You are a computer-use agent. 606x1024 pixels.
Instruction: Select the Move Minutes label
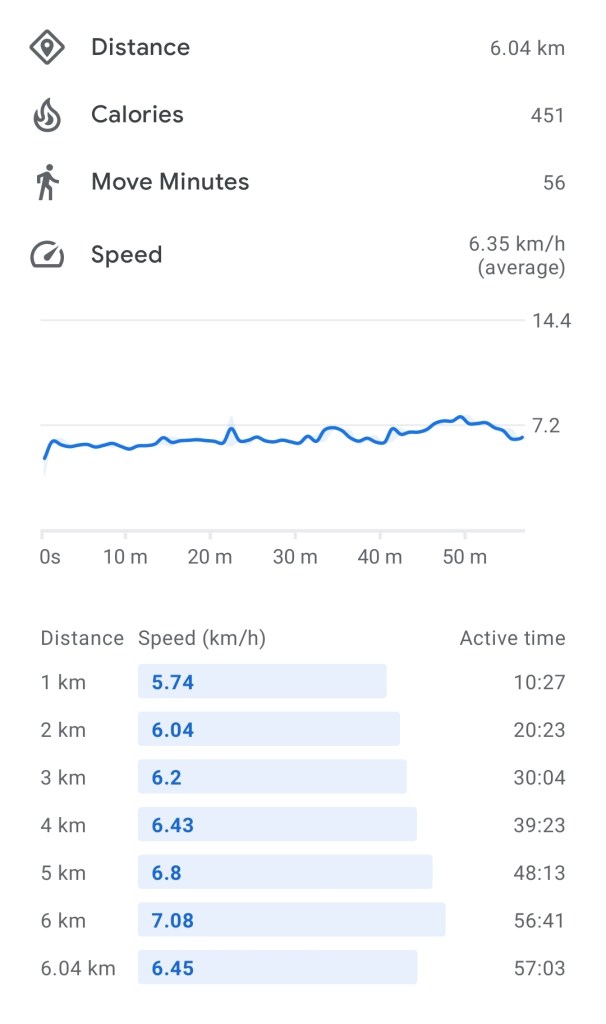(170, 182)
